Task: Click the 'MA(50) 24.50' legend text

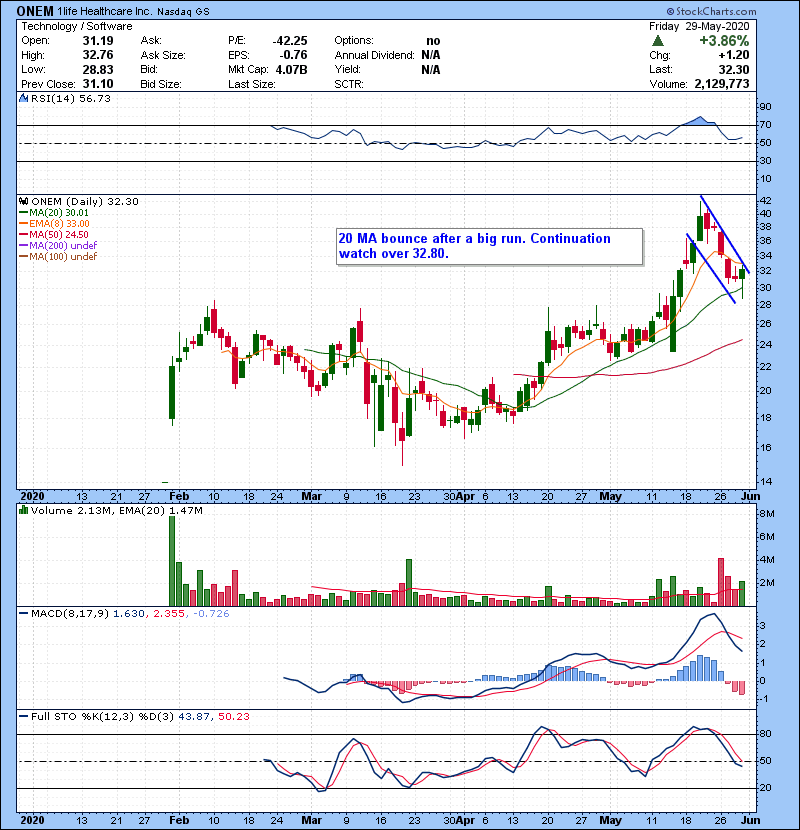Action: click(59, 234)
